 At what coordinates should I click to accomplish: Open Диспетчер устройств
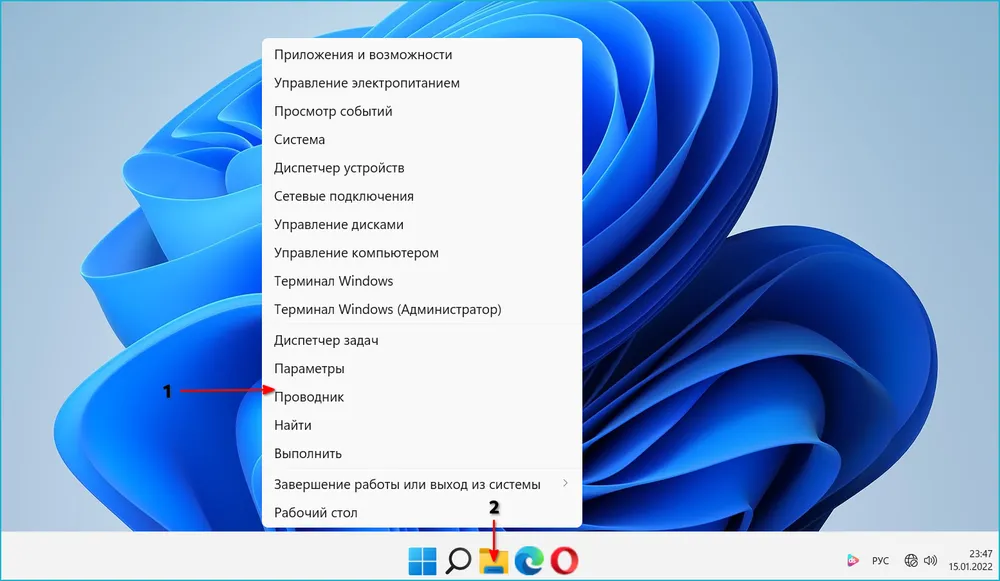[339, 168]
